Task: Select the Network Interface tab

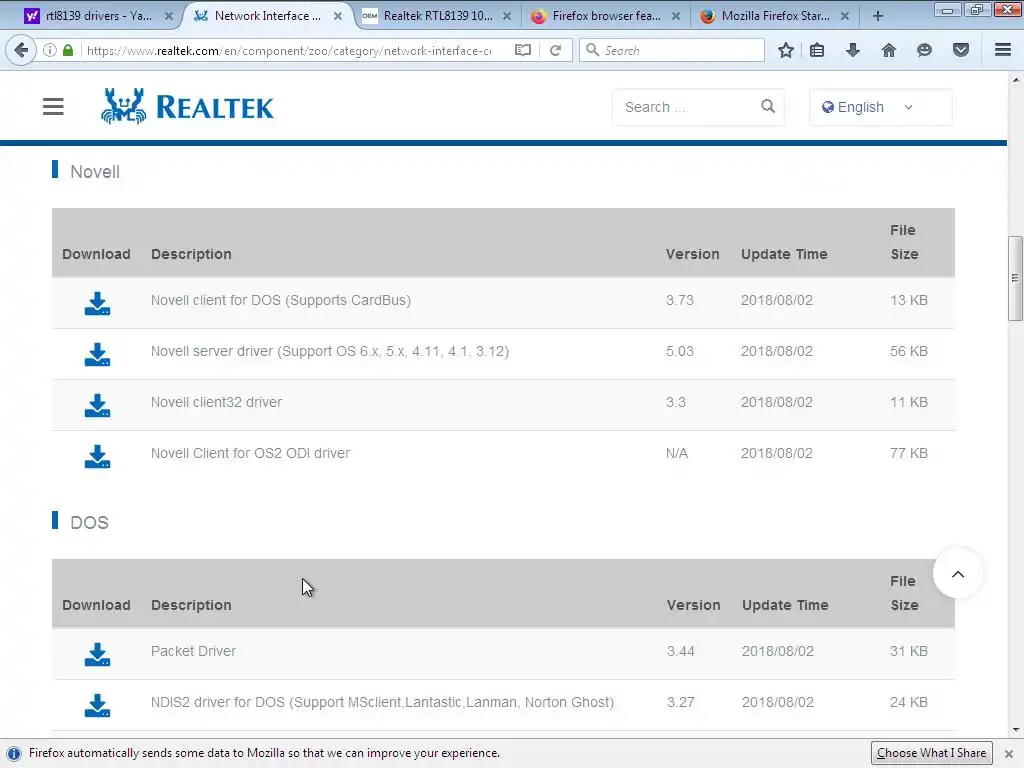Action: 268,16
